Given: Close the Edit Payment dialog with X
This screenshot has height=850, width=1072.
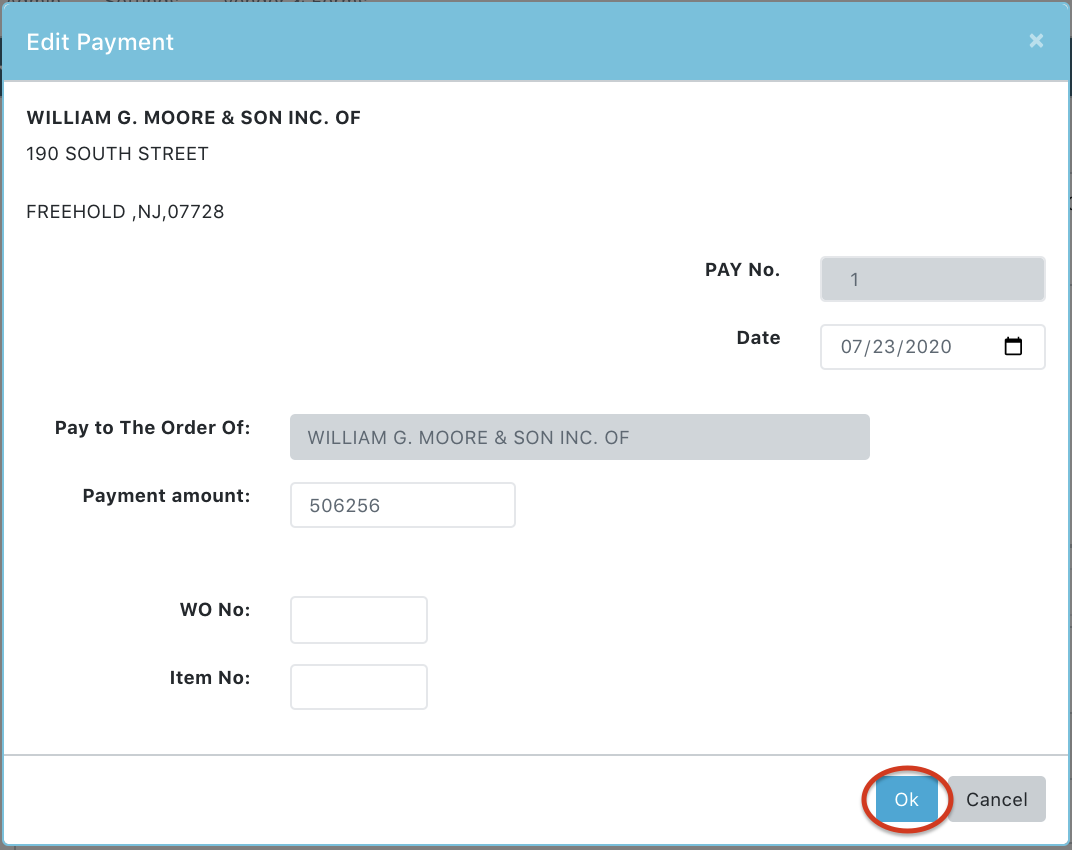Looking at the screenshot, I should [1036, 41].
